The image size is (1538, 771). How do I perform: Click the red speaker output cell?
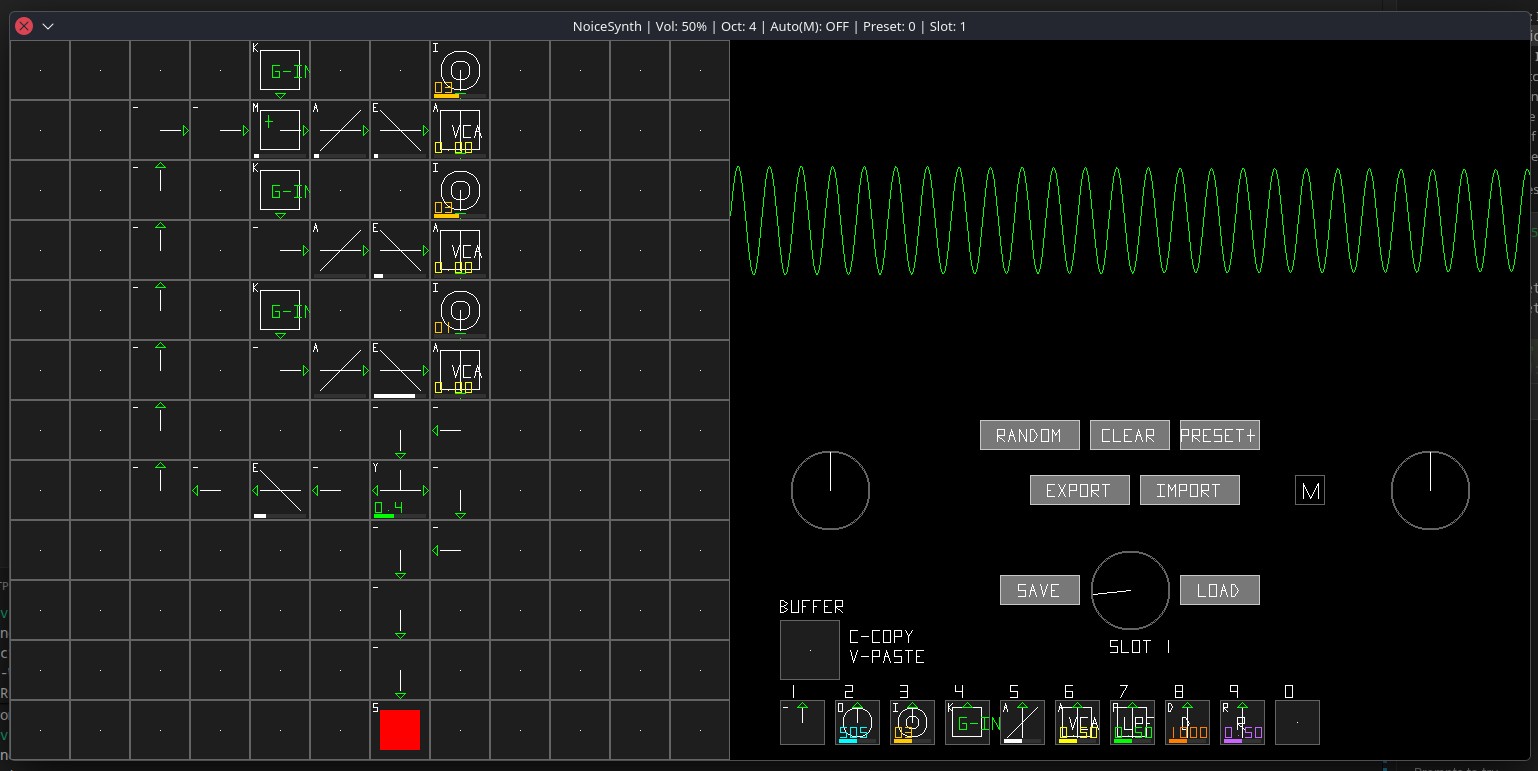400,730
